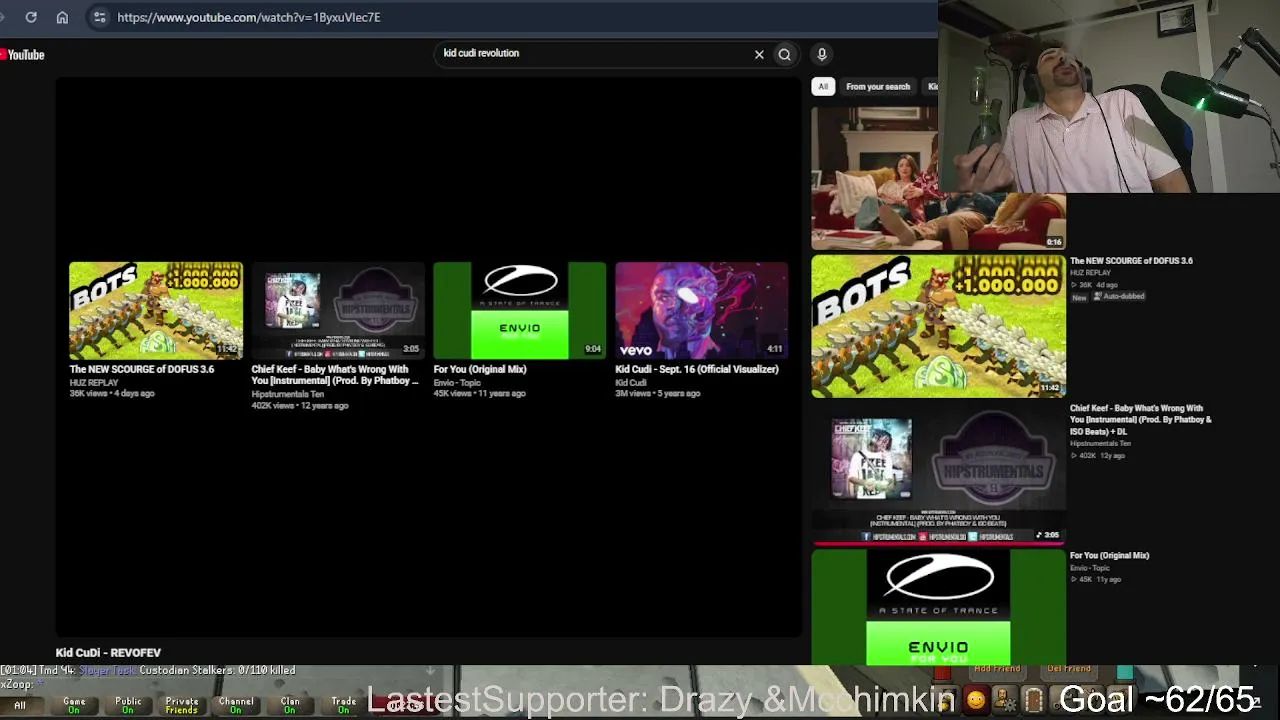
Task: Edit the 'kid cudi revolution' search field
Action: pos(595,54)
